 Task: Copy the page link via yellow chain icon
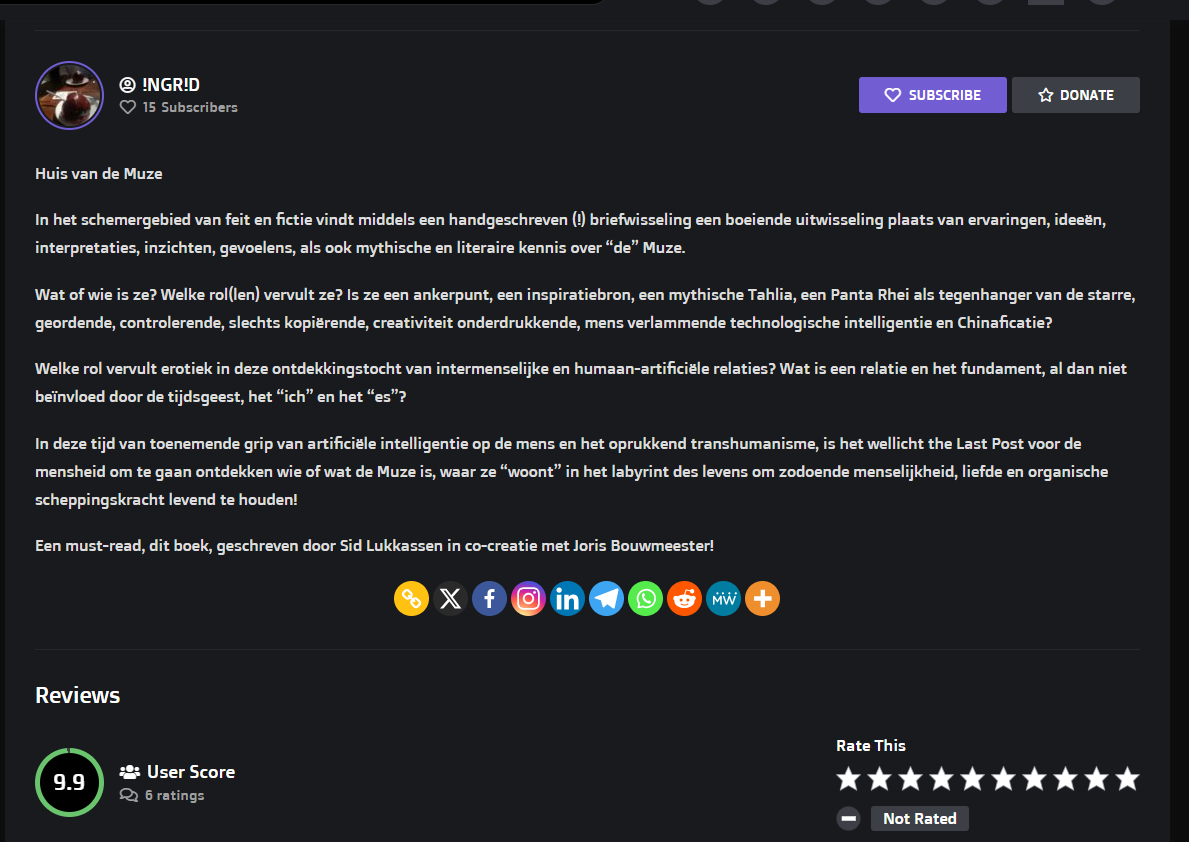click(x=411, y=599)
